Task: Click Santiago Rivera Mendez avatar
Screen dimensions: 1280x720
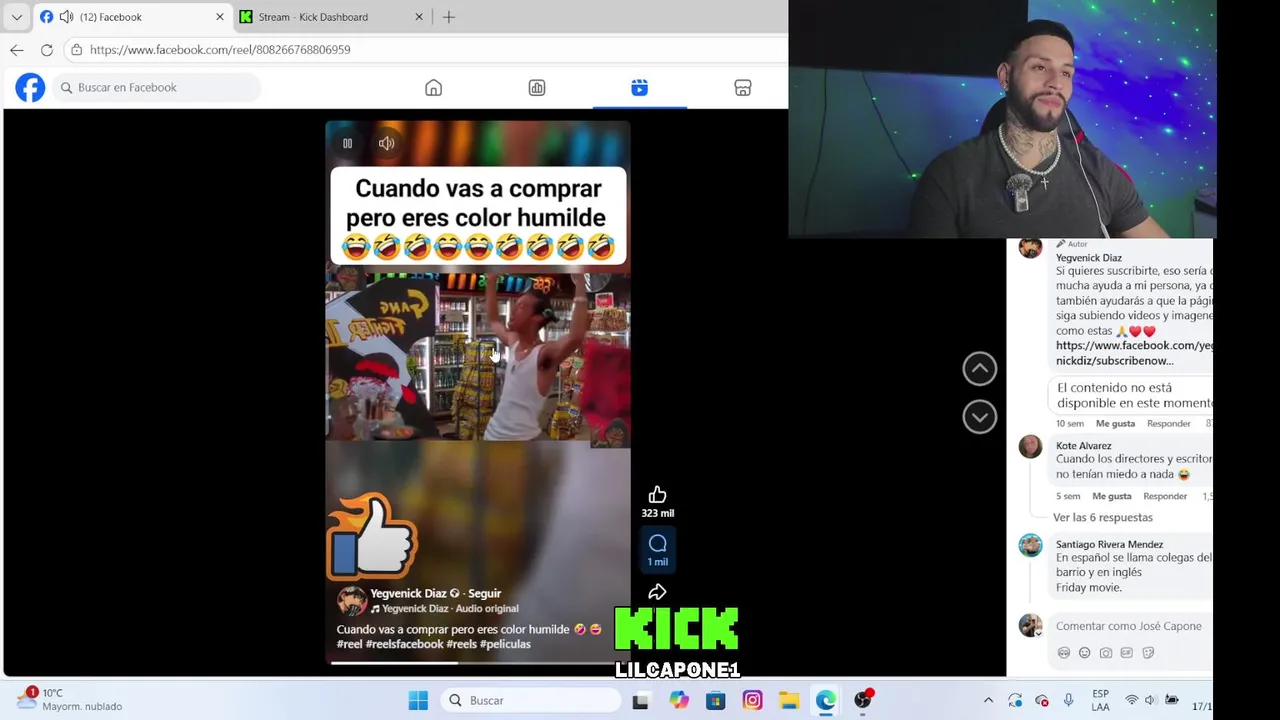Action: [1031, 545]
